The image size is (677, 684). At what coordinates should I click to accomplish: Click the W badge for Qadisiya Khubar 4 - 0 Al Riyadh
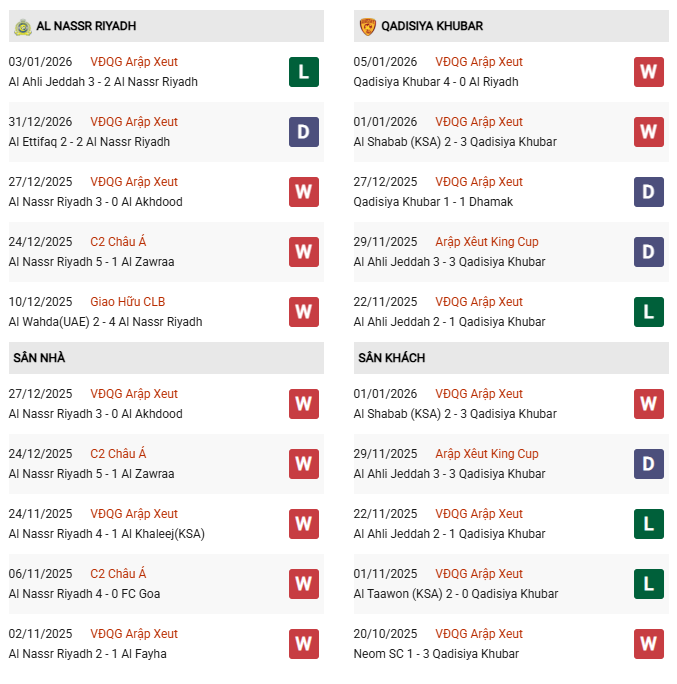tap(649, 72)
